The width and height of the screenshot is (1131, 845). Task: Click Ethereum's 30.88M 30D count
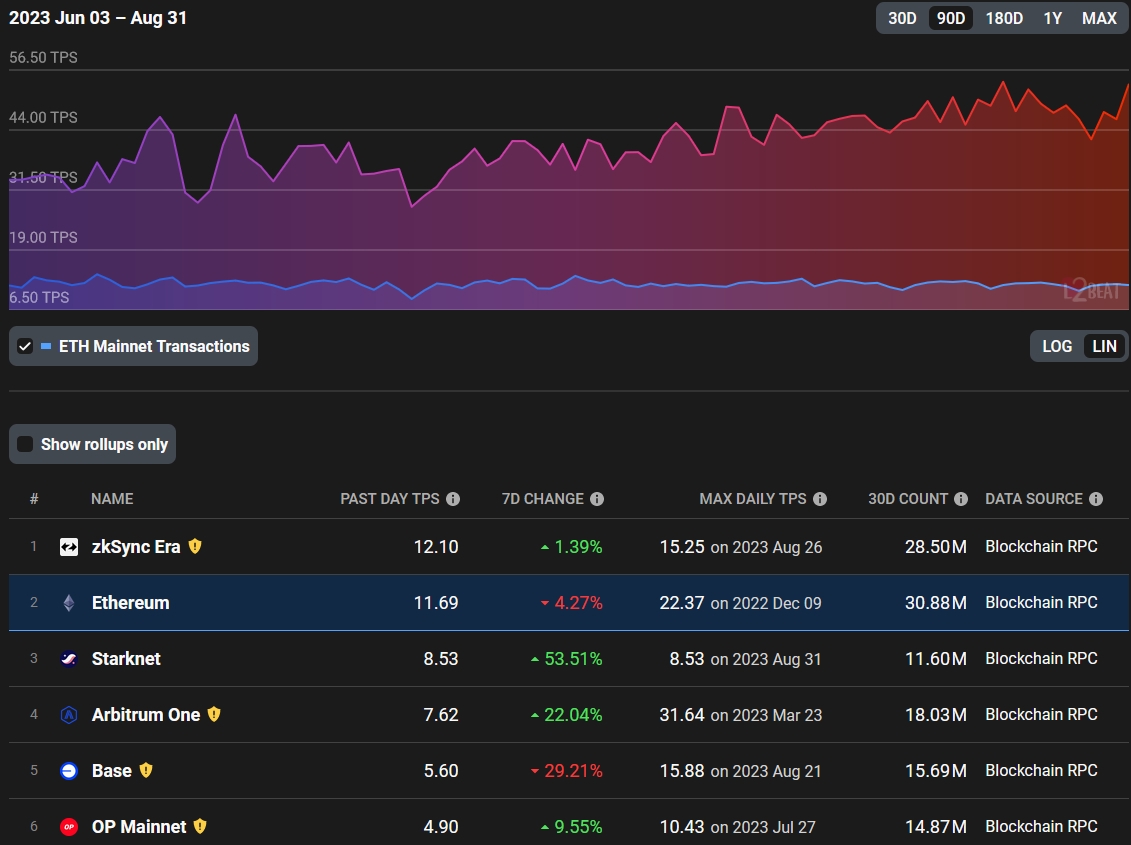(x=936, y=603)
